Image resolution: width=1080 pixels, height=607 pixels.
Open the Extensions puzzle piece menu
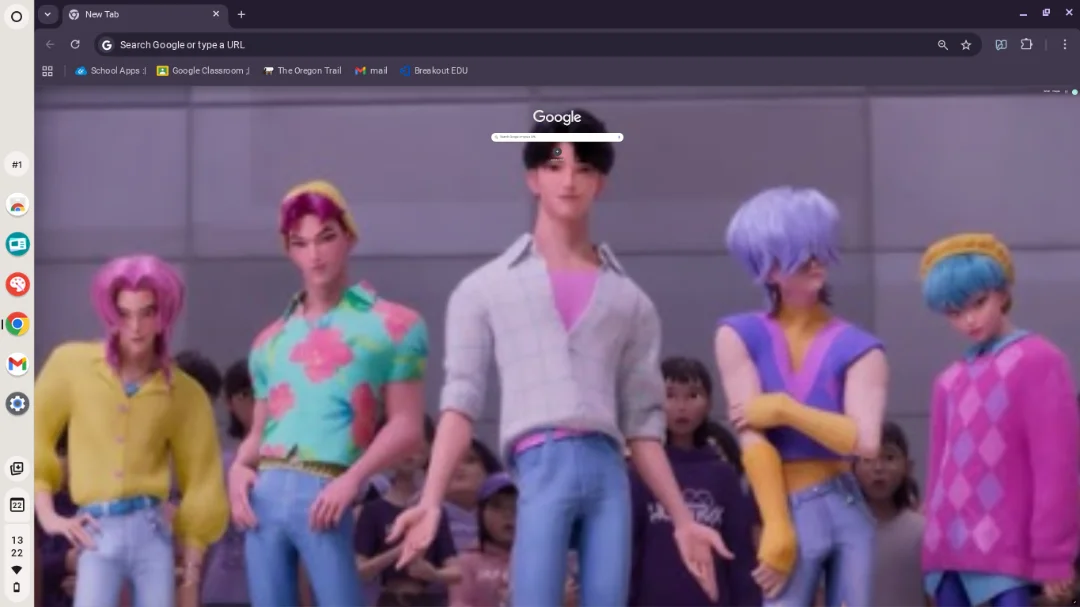click(1026, 45)
